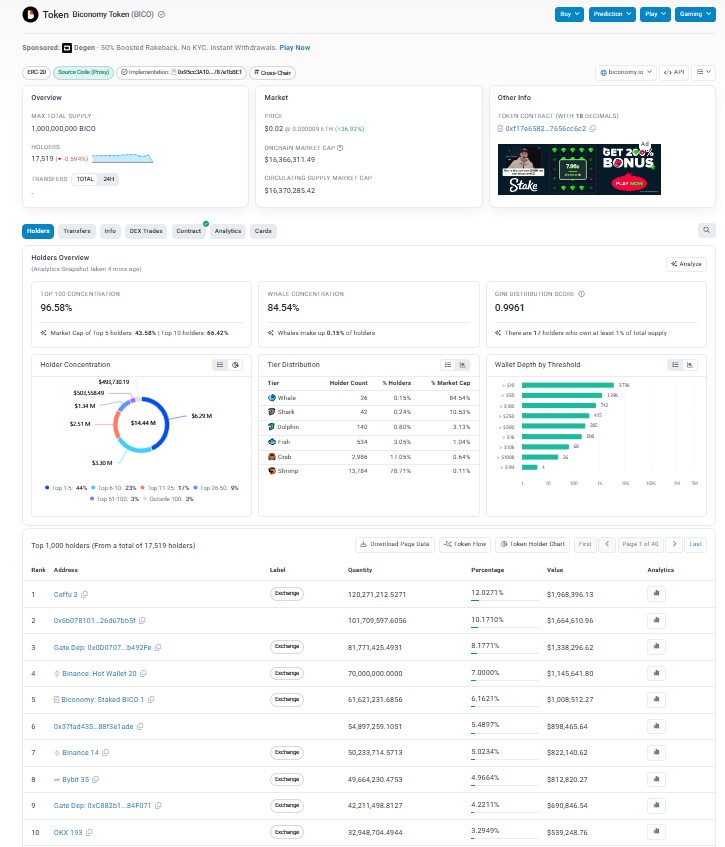Copy the Gate Dep 0x0D0707 address
This screenshot has height=847, width=725.
[158, 647]
